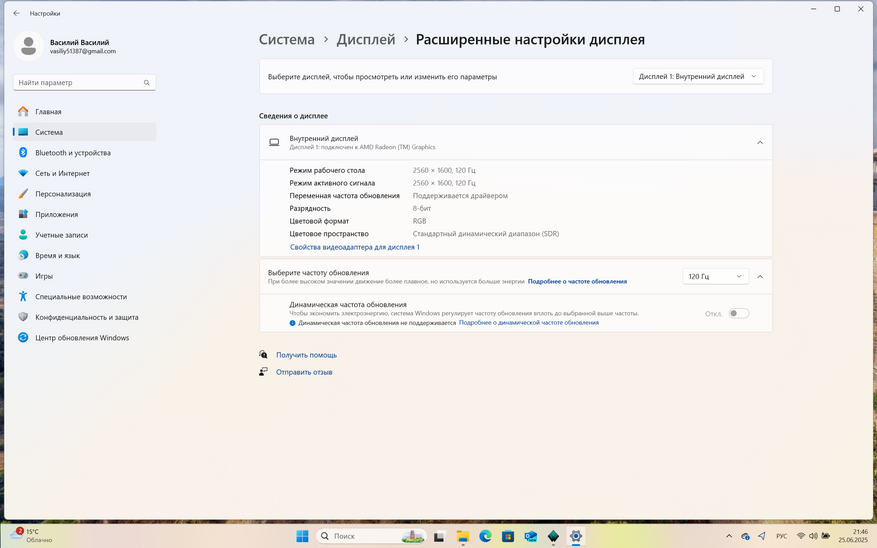Open Персонализация settings
877x548 pixels.
[x=84, y=194]
